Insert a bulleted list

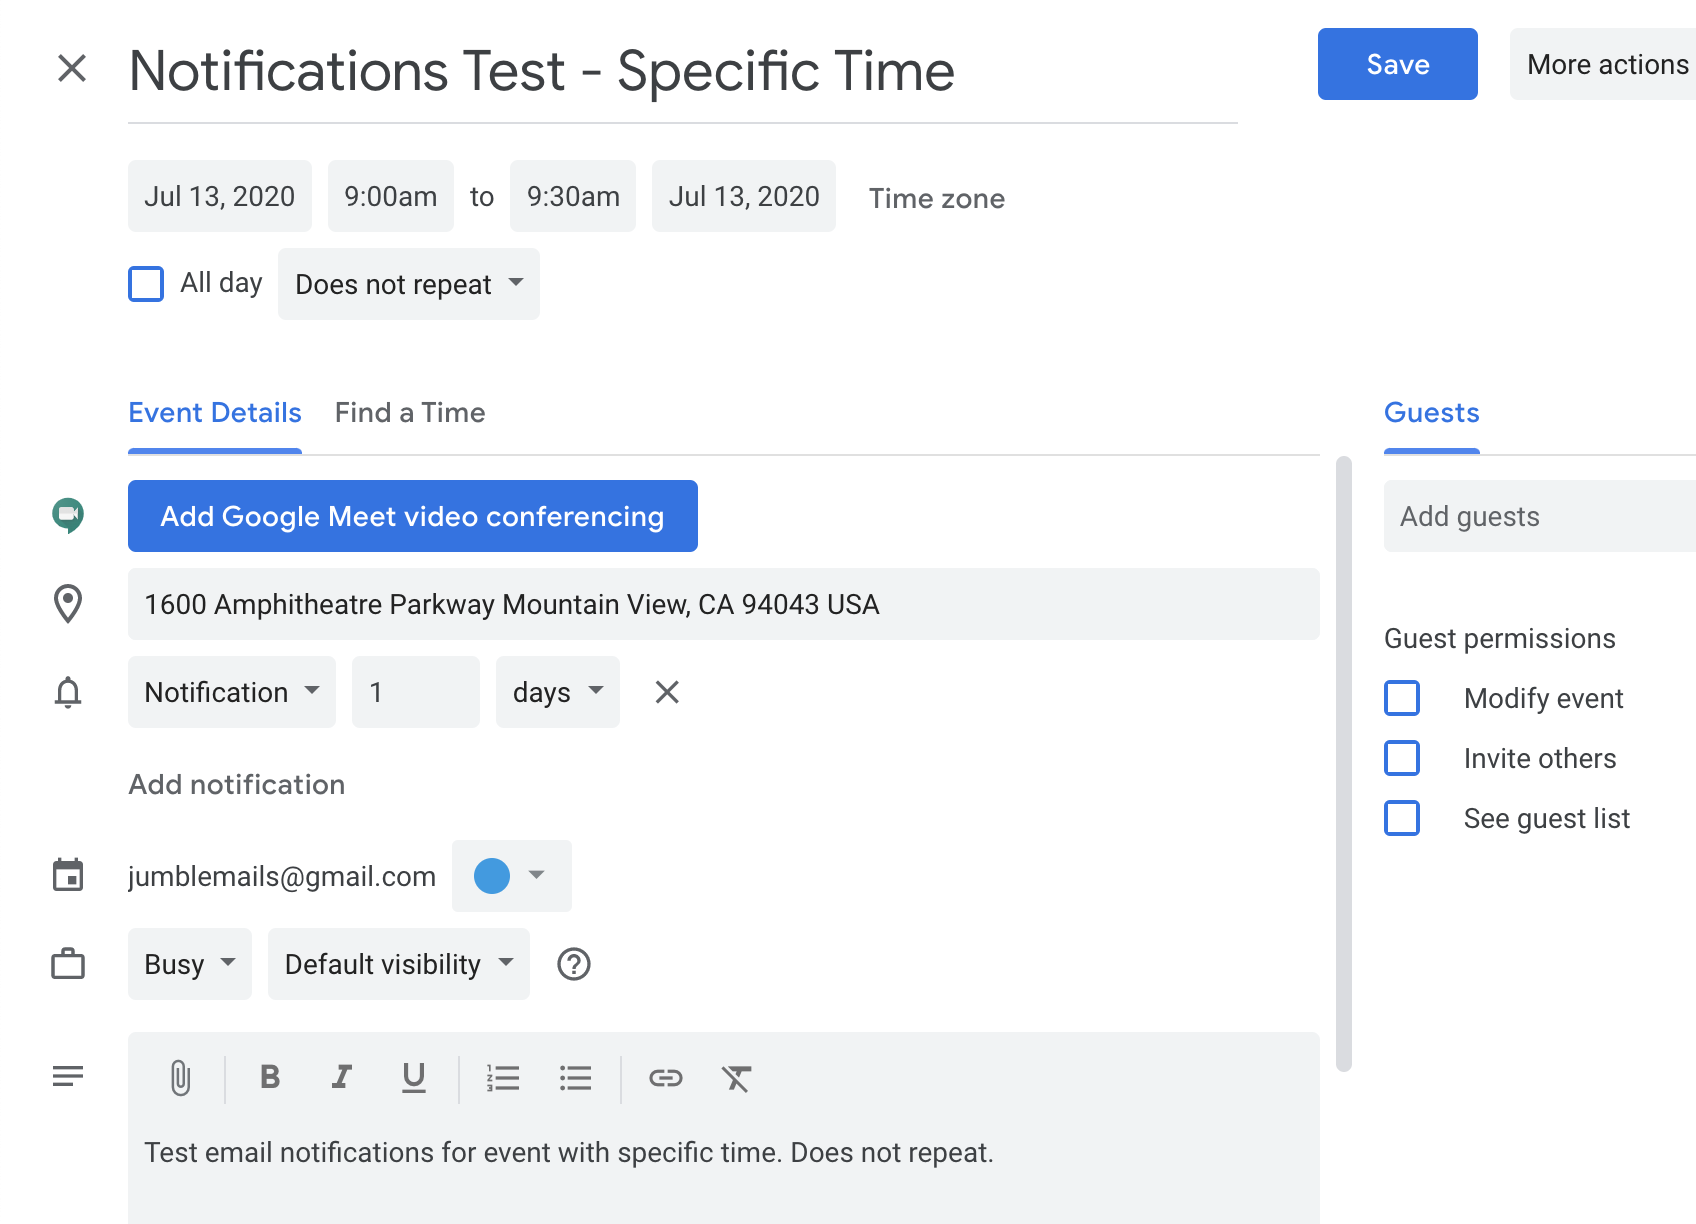[x=576, y=1078]
